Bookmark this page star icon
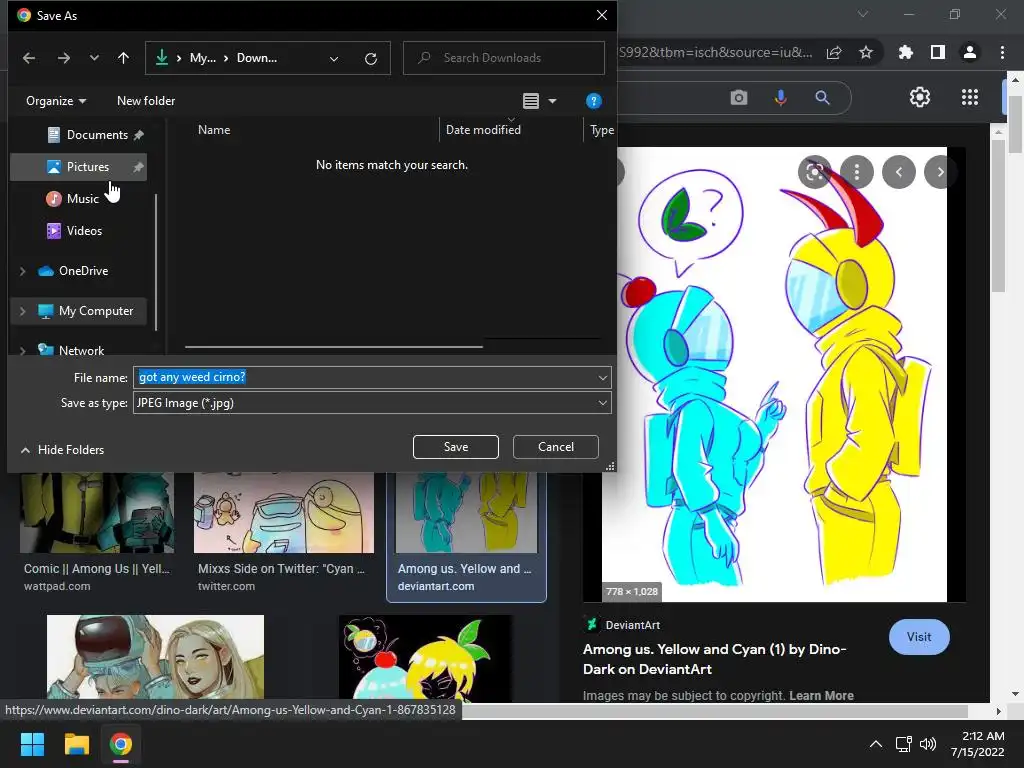The width and height of the screenshot is (1024, 768). click(x=866, y=52)
